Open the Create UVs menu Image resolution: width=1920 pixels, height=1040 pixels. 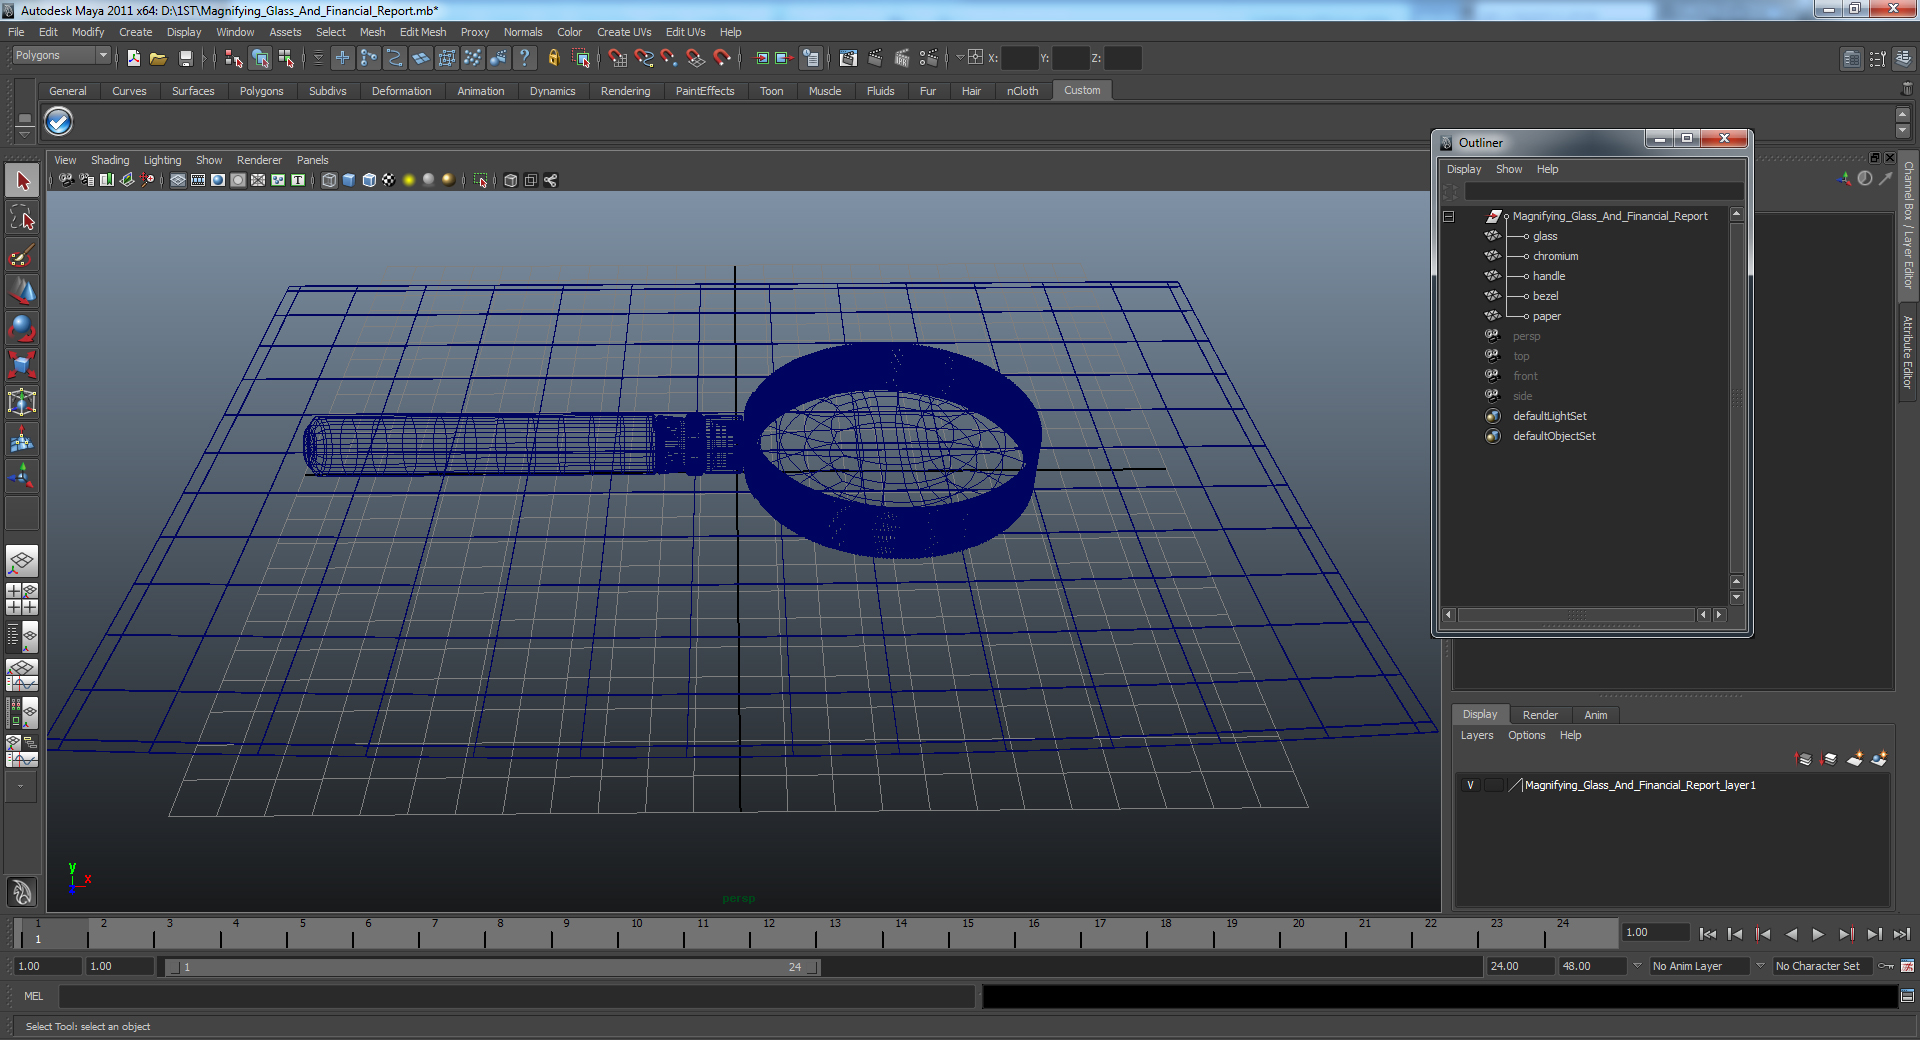tap(624, 32)
